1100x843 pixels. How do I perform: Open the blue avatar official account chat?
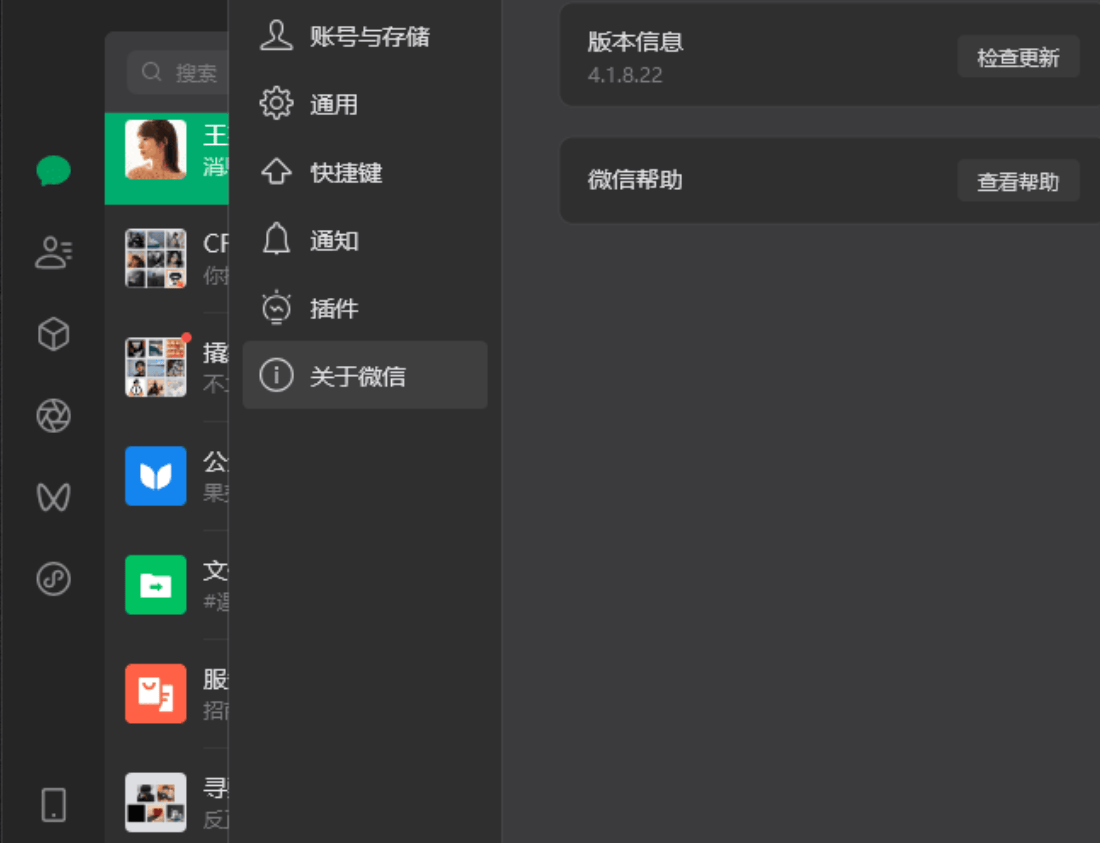pyautogui.click(x=156, y=476)
